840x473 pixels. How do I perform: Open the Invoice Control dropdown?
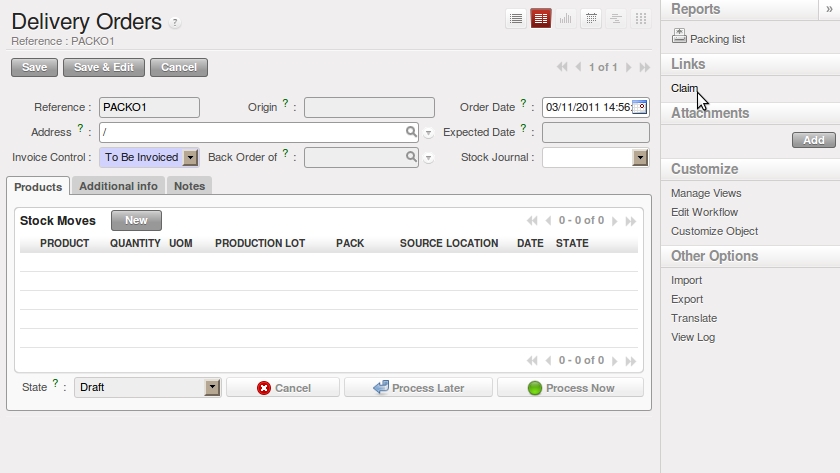coord(190,157)
